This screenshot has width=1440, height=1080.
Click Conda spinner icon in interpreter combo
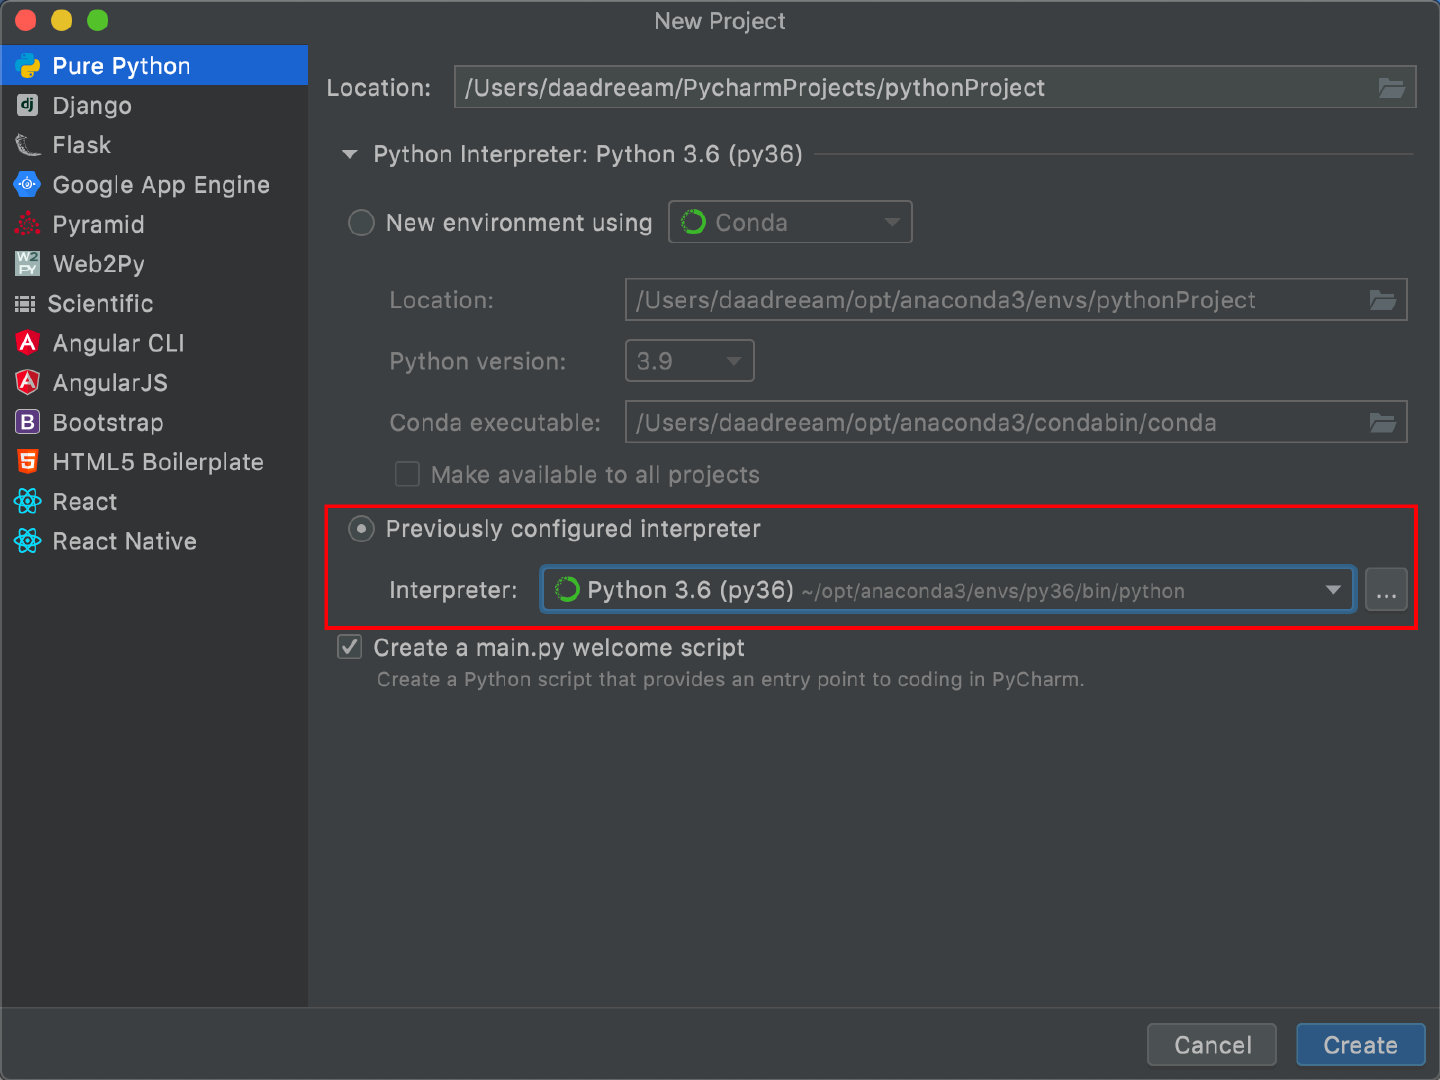(x=567, y=590)
